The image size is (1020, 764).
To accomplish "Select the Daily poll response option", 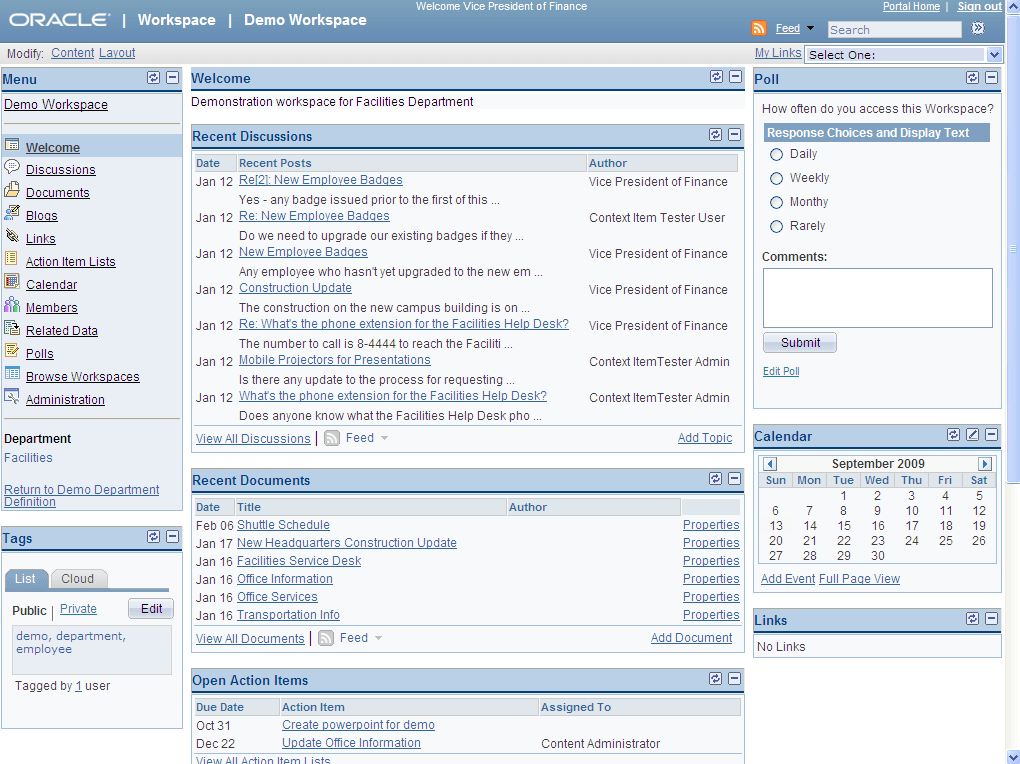I will click(x=775, y=154).
